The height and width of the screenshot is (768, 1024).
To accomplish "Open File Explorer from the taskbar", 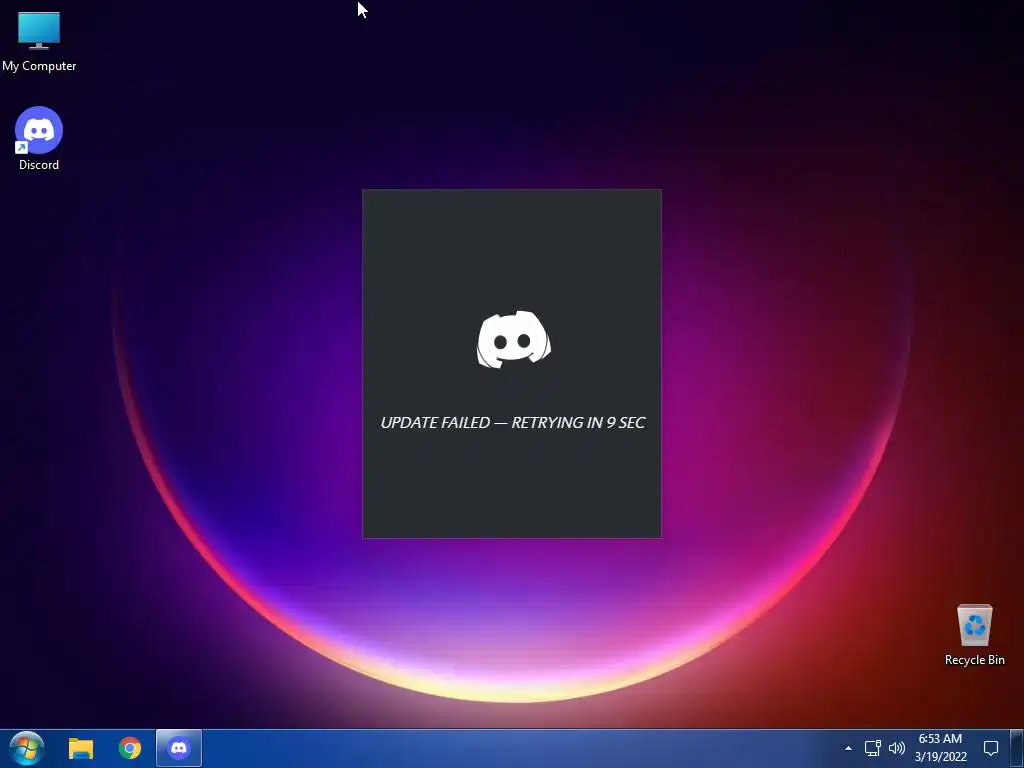I will pos(81,748).
